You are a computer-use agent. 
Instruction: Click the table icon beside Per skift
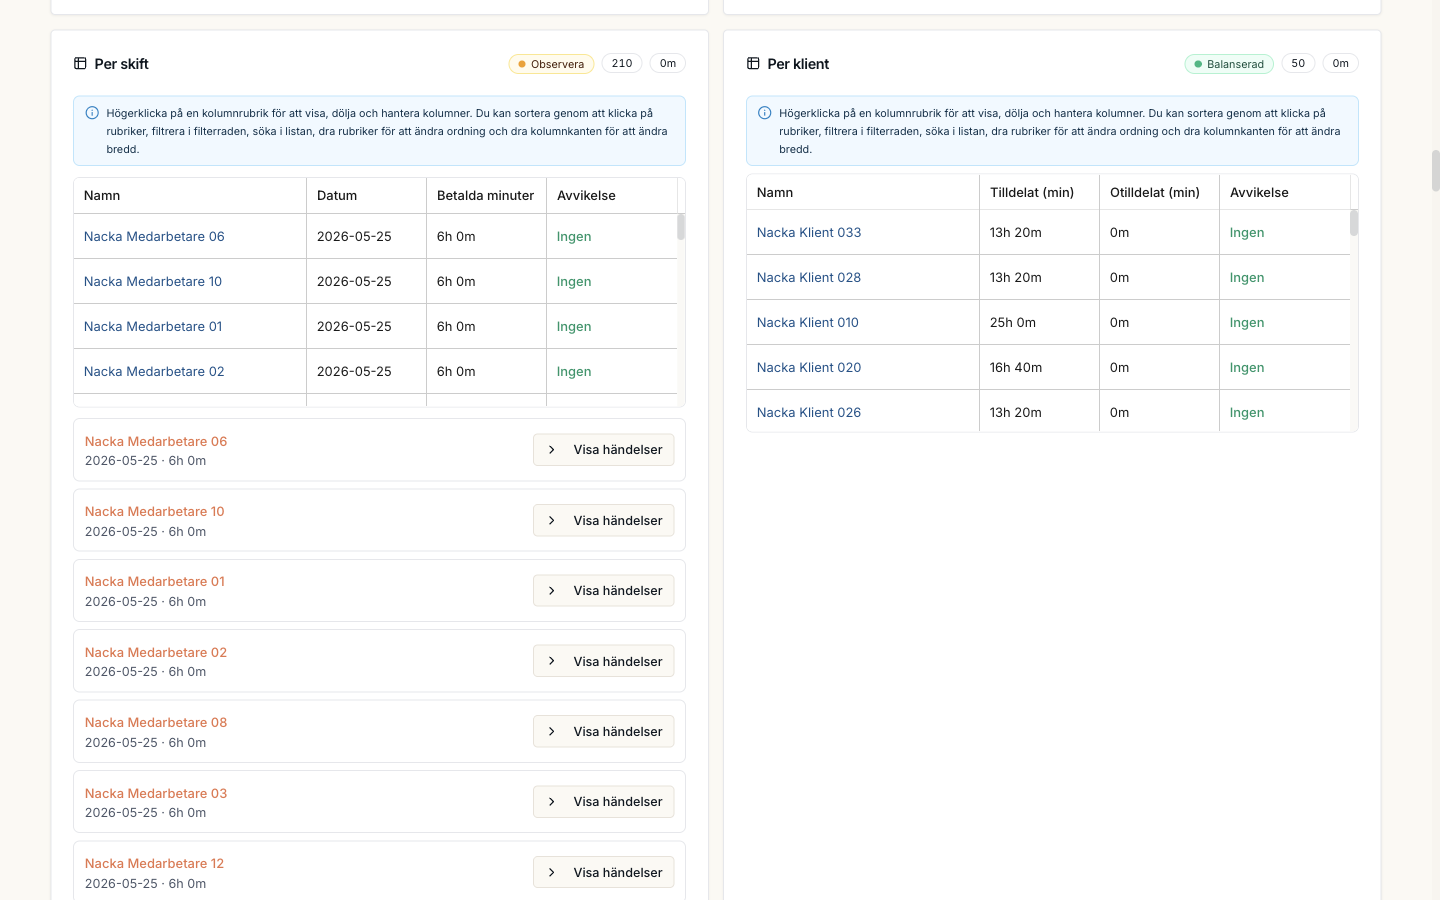pyautogui.click(x=80, y=64)
